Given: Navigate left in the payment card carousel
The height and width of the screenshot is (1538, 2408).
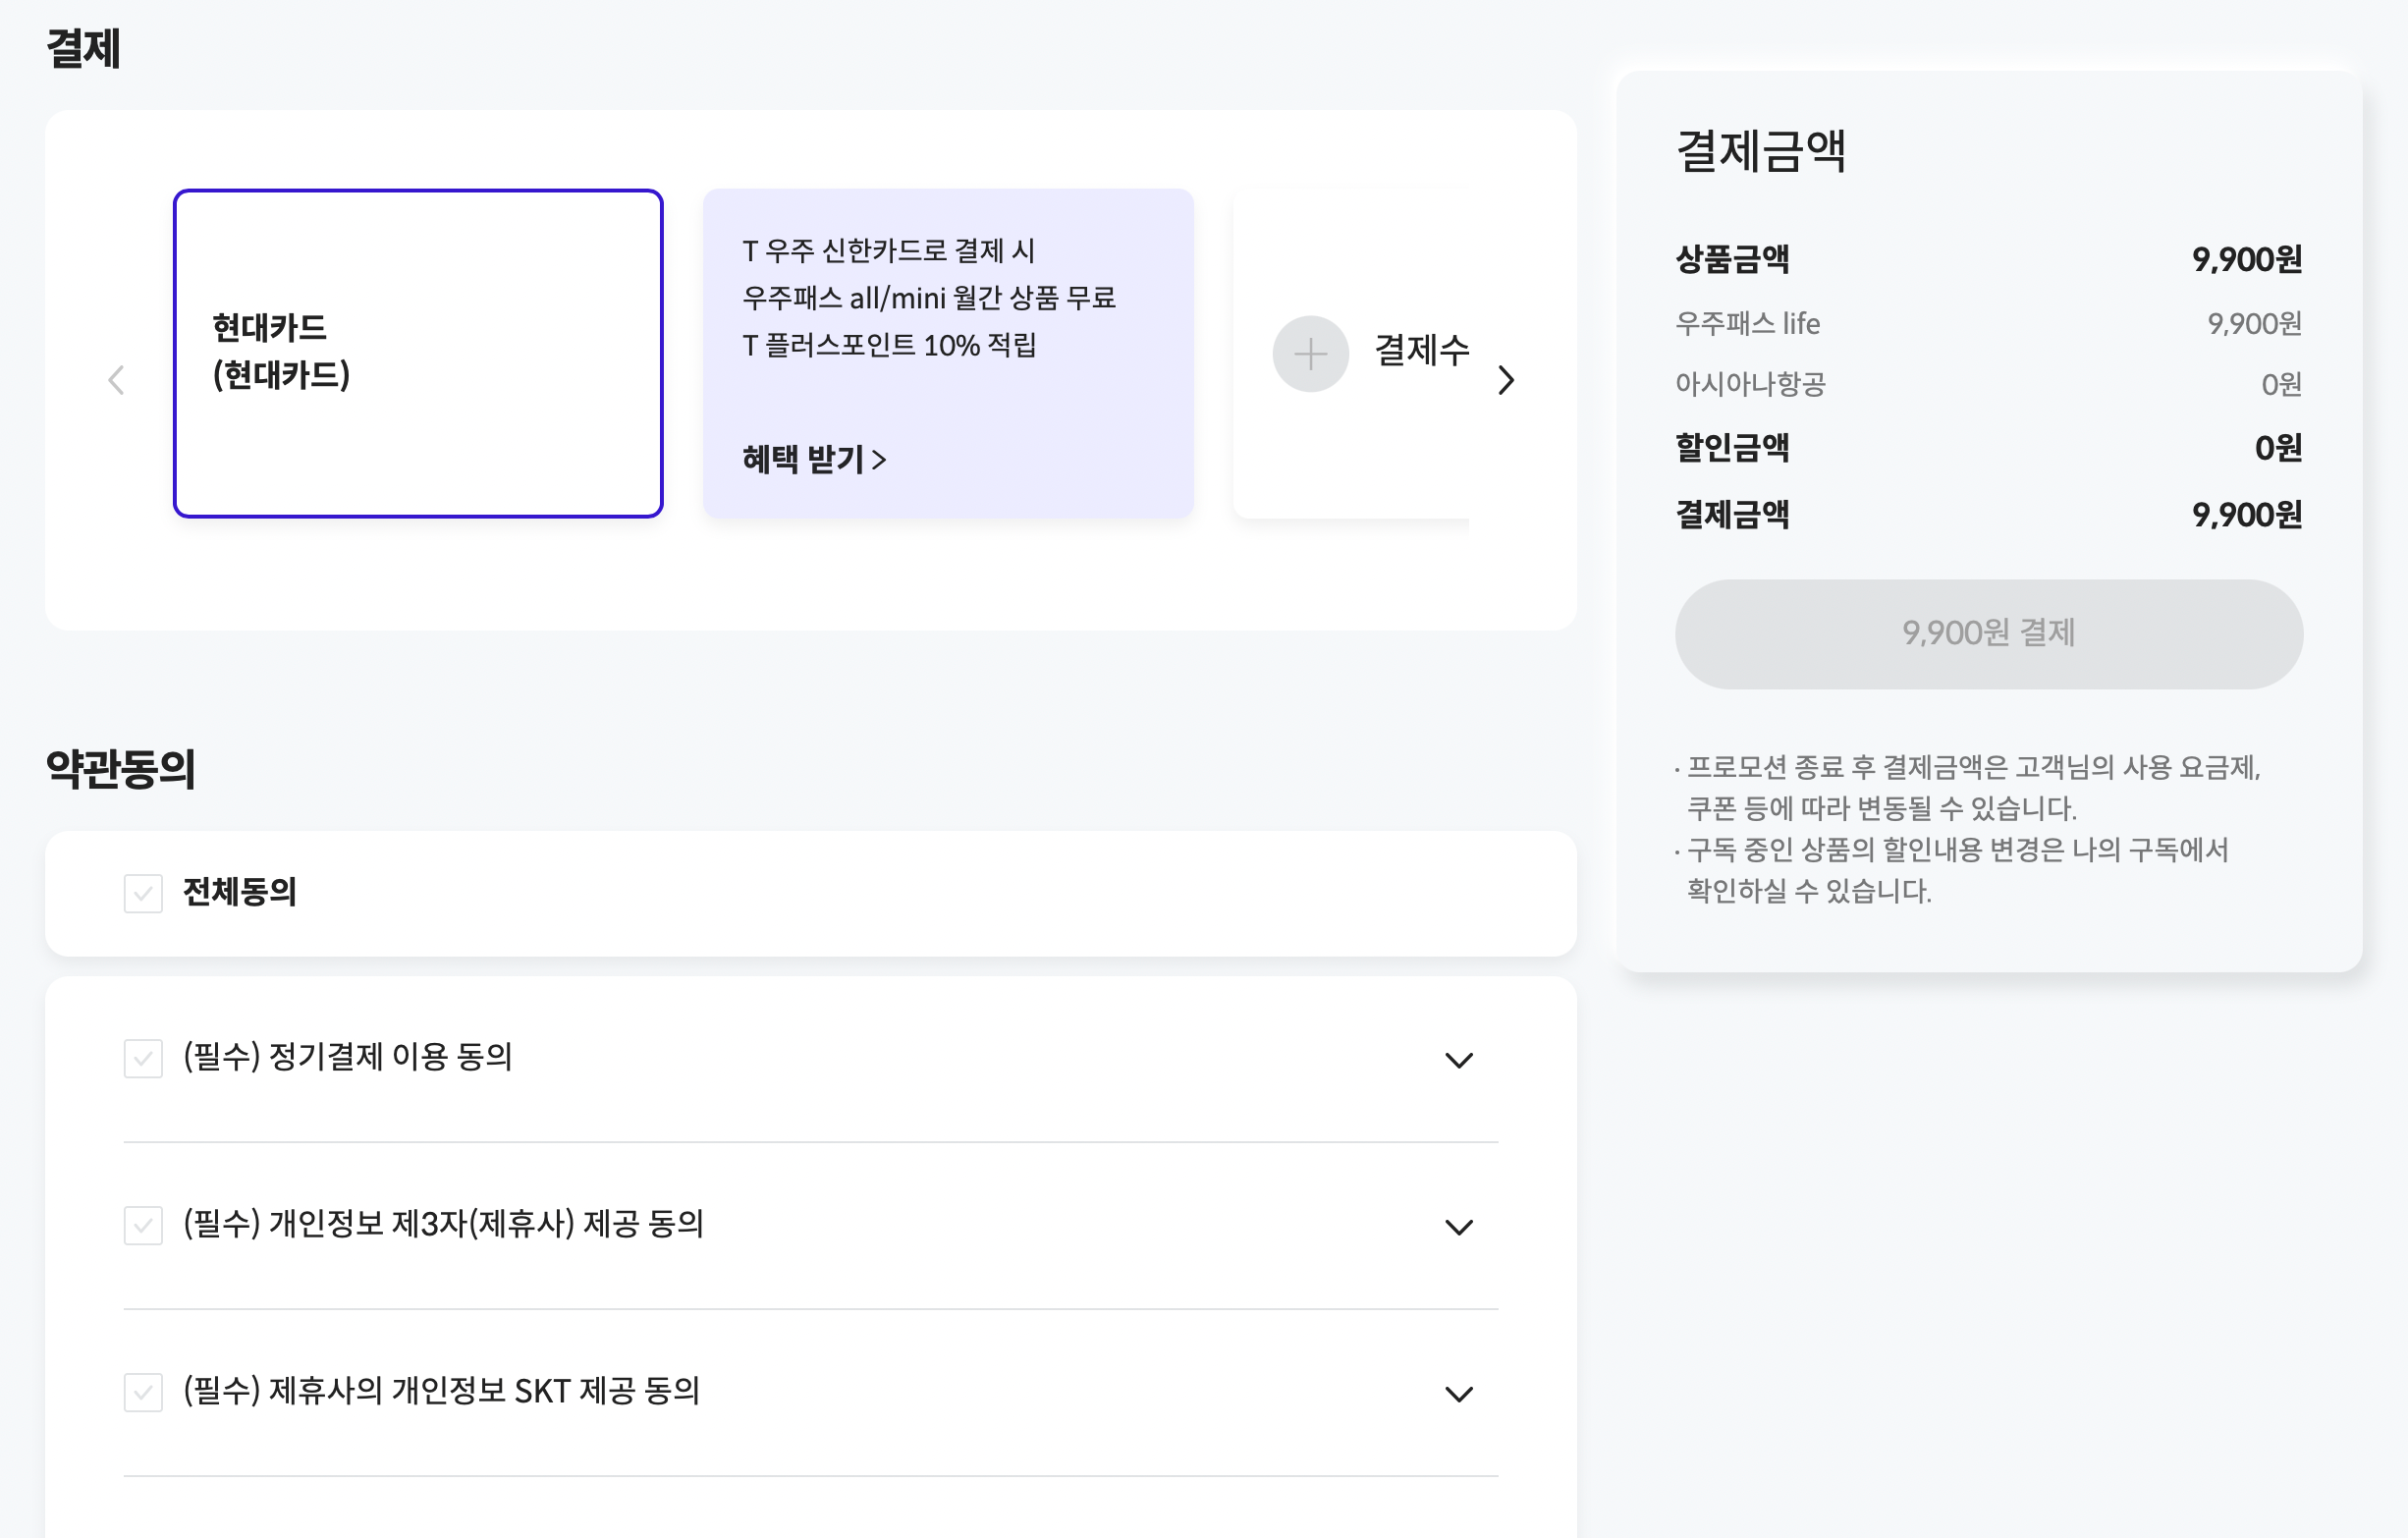Looking at the screenshot, I should pyautogui.click(x=115, y=380).
